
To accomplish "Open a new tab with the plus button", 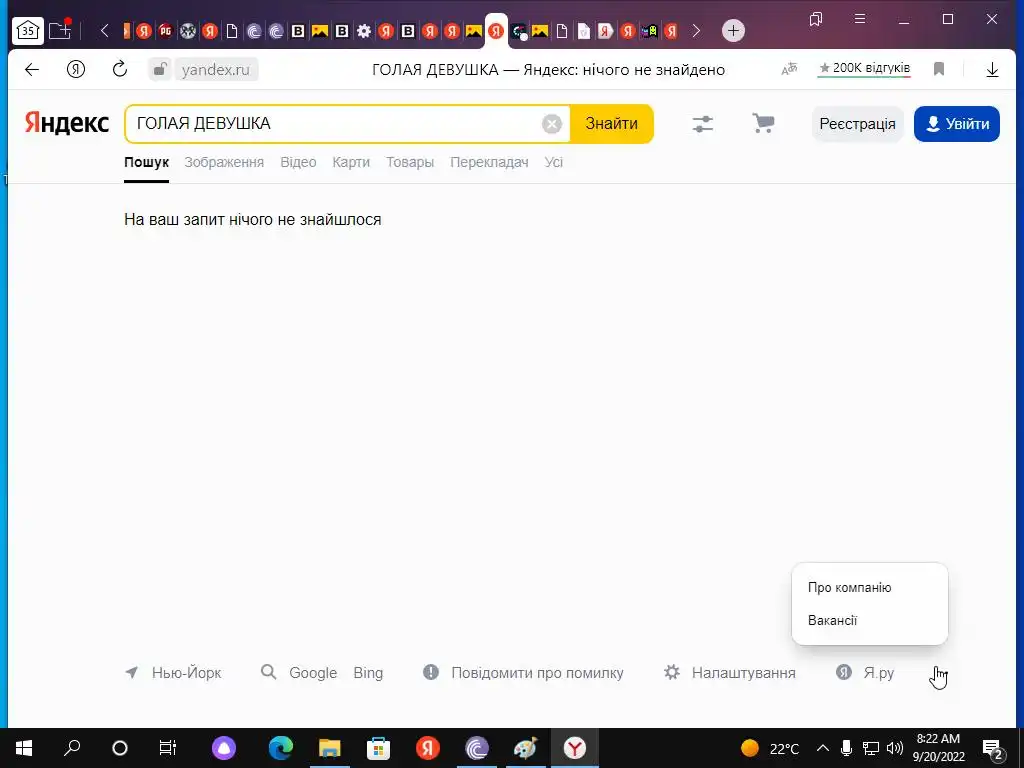I will point(733,31).
